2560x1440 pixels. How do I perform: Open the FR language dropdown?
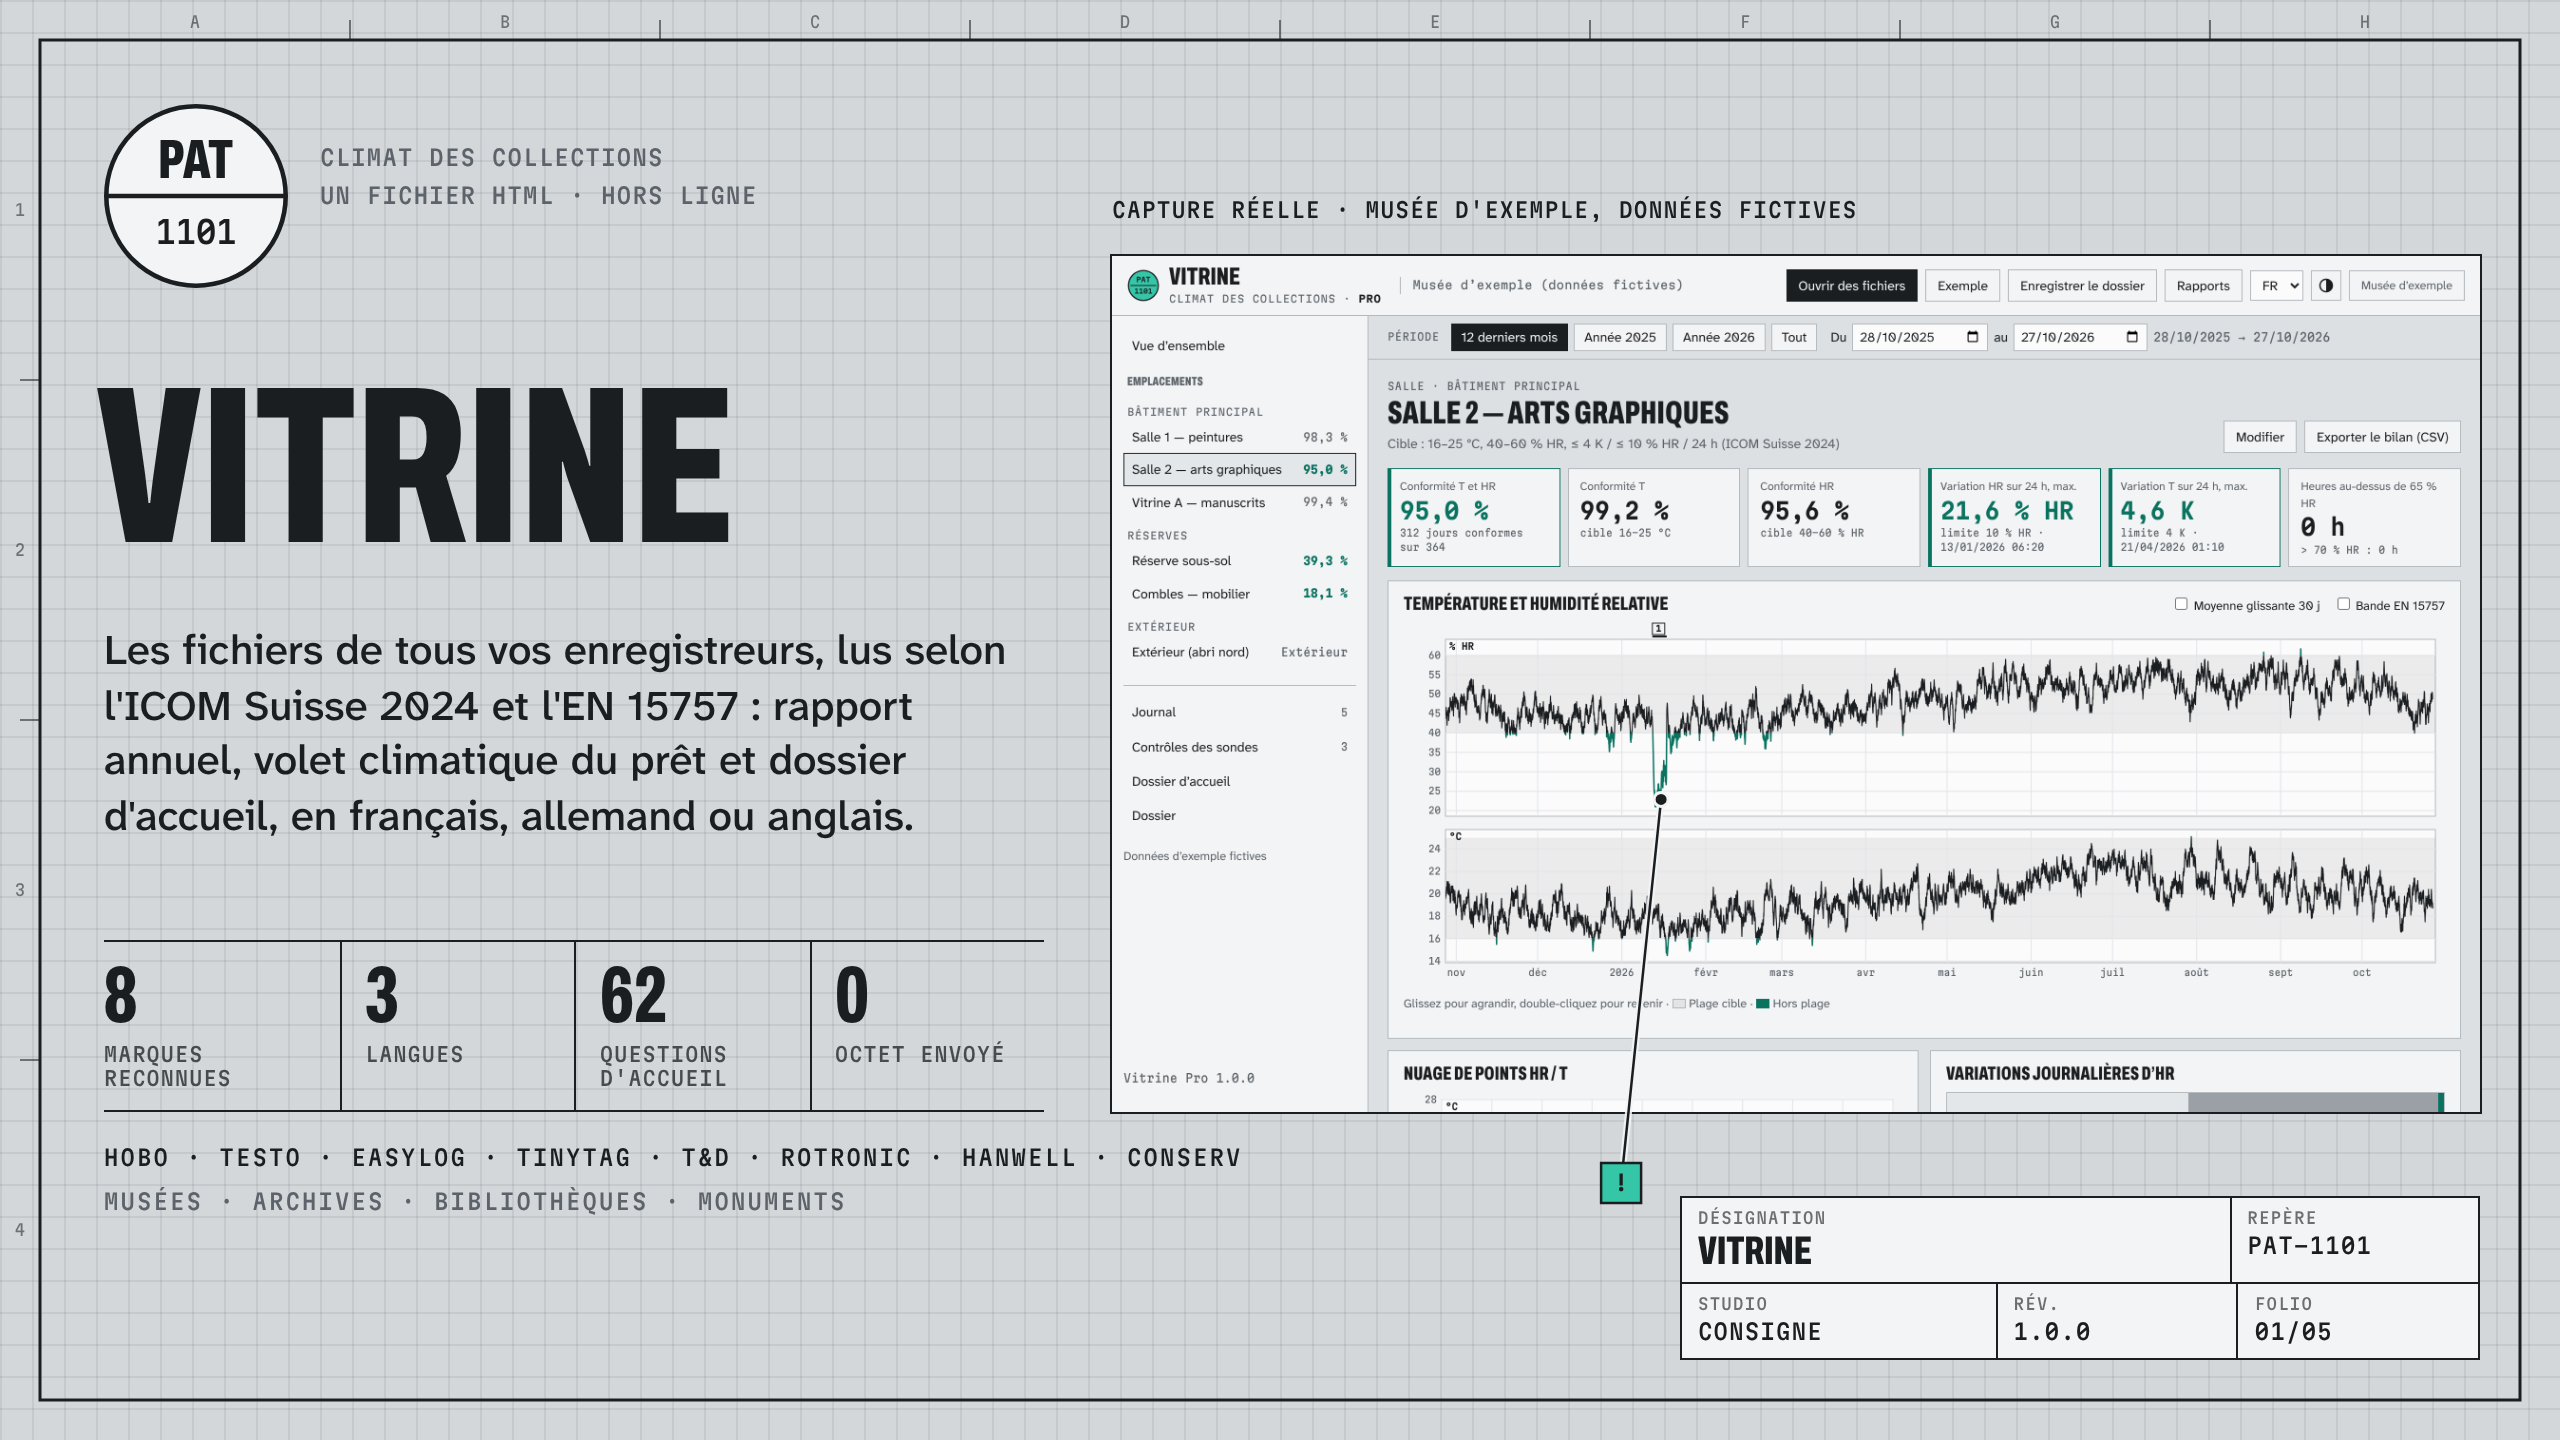[2276, 286]
